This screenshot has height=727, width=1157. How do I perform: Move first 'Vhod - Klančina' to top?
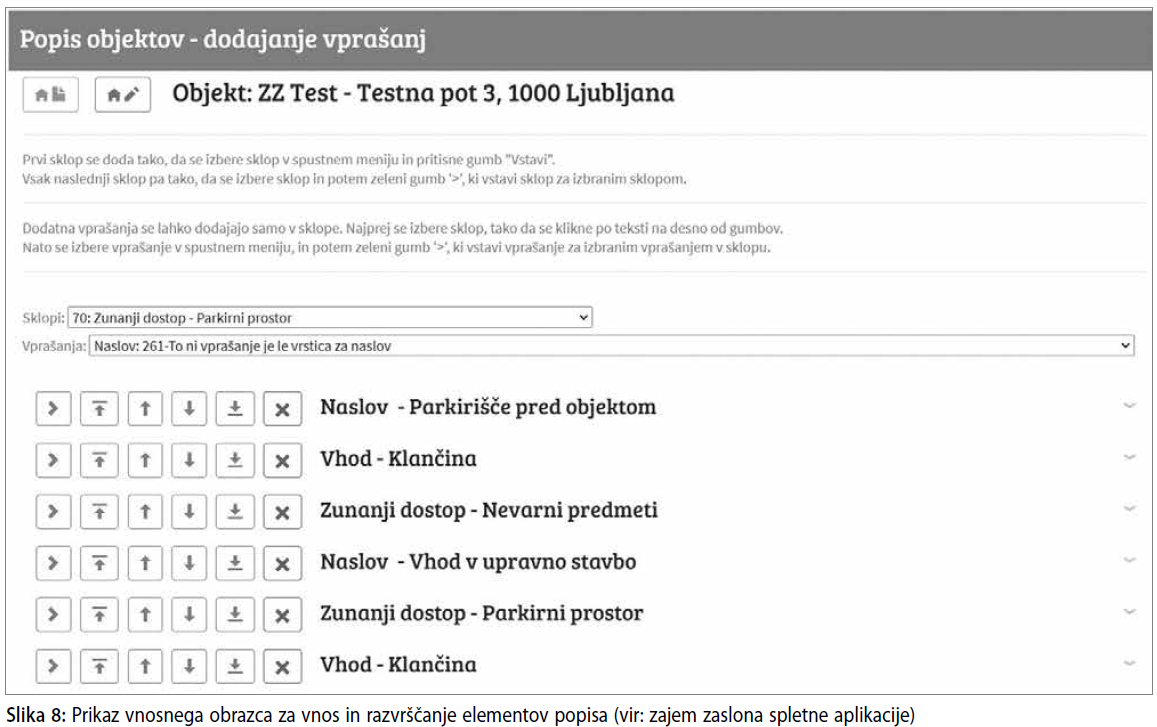click(x=99, y=460)
